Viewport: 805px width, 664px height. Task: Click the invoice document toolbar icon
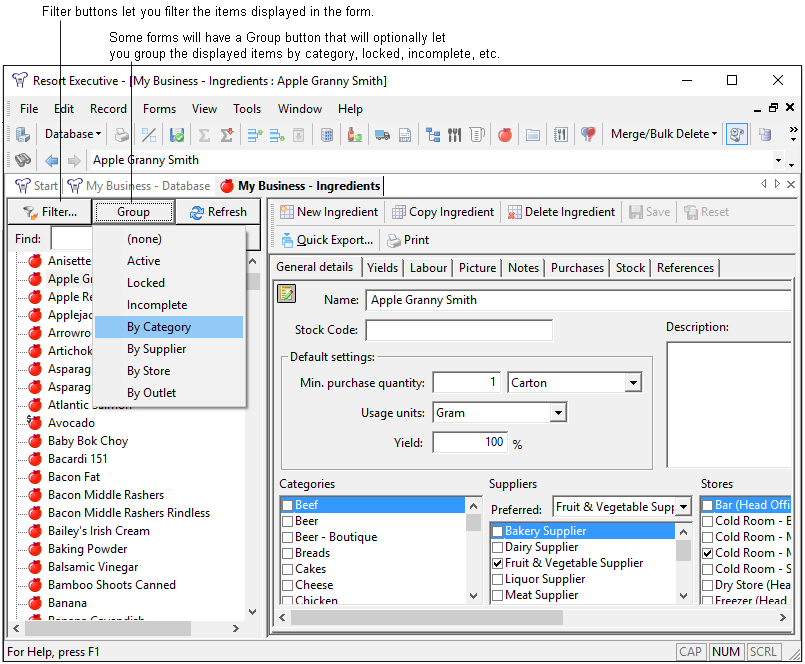(x=405, y=135)
